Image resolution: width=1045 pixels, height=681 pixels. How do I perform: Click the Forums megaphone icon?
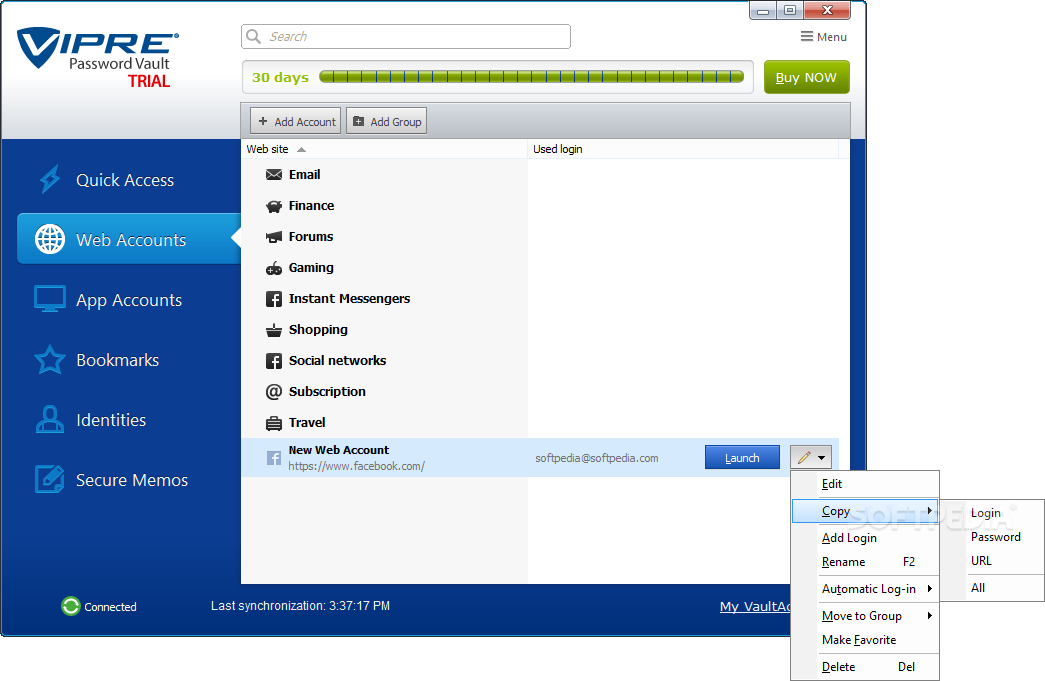coord(274,237)
